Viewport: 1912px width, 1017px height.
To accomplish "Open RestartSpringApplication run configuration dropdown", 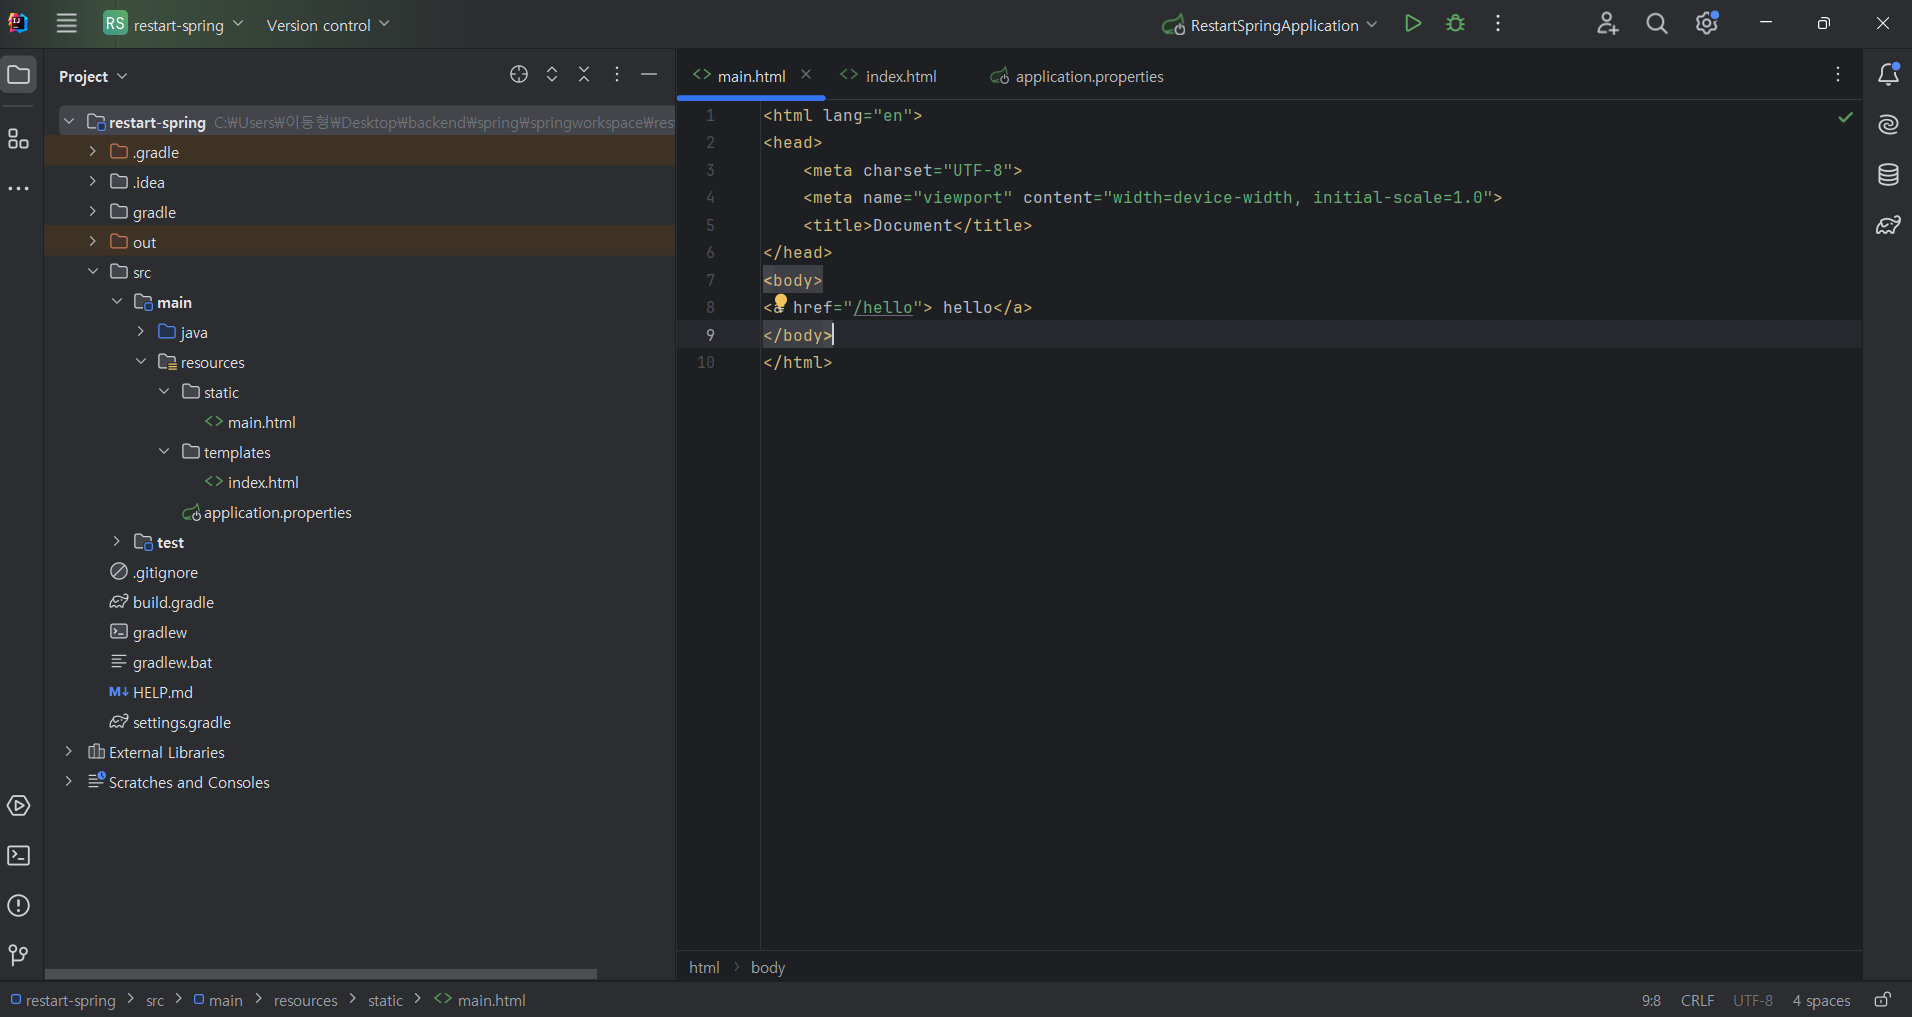I will click(x=1270, y=25).
